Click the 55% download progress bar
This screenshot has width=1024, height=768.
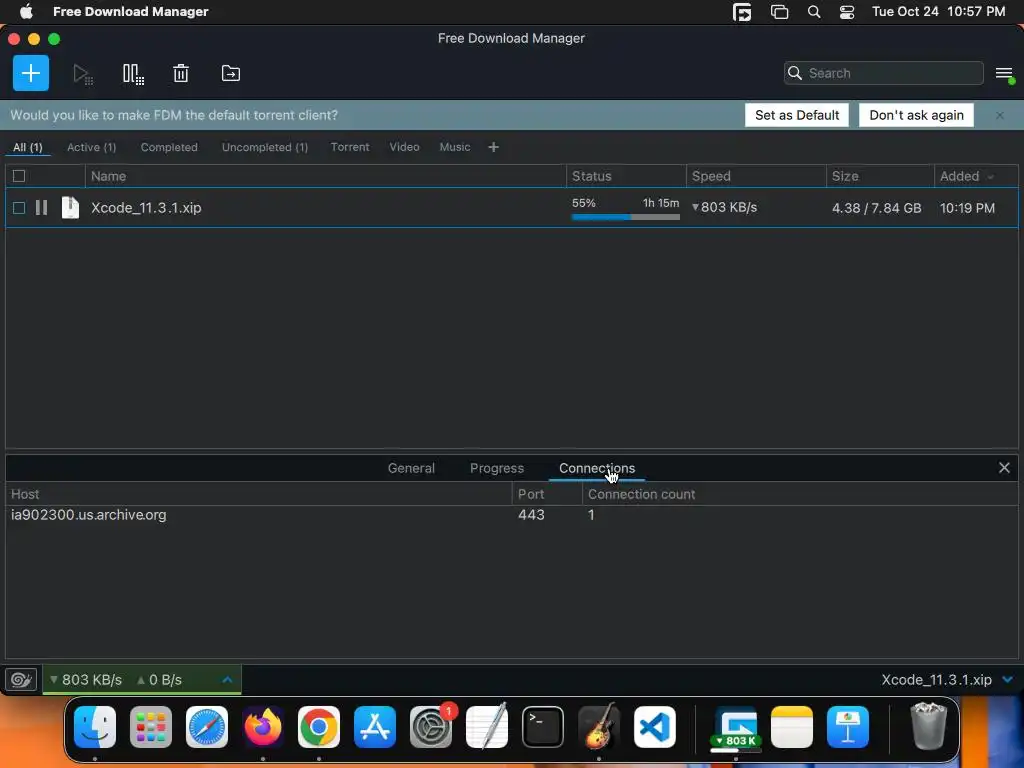626,217
